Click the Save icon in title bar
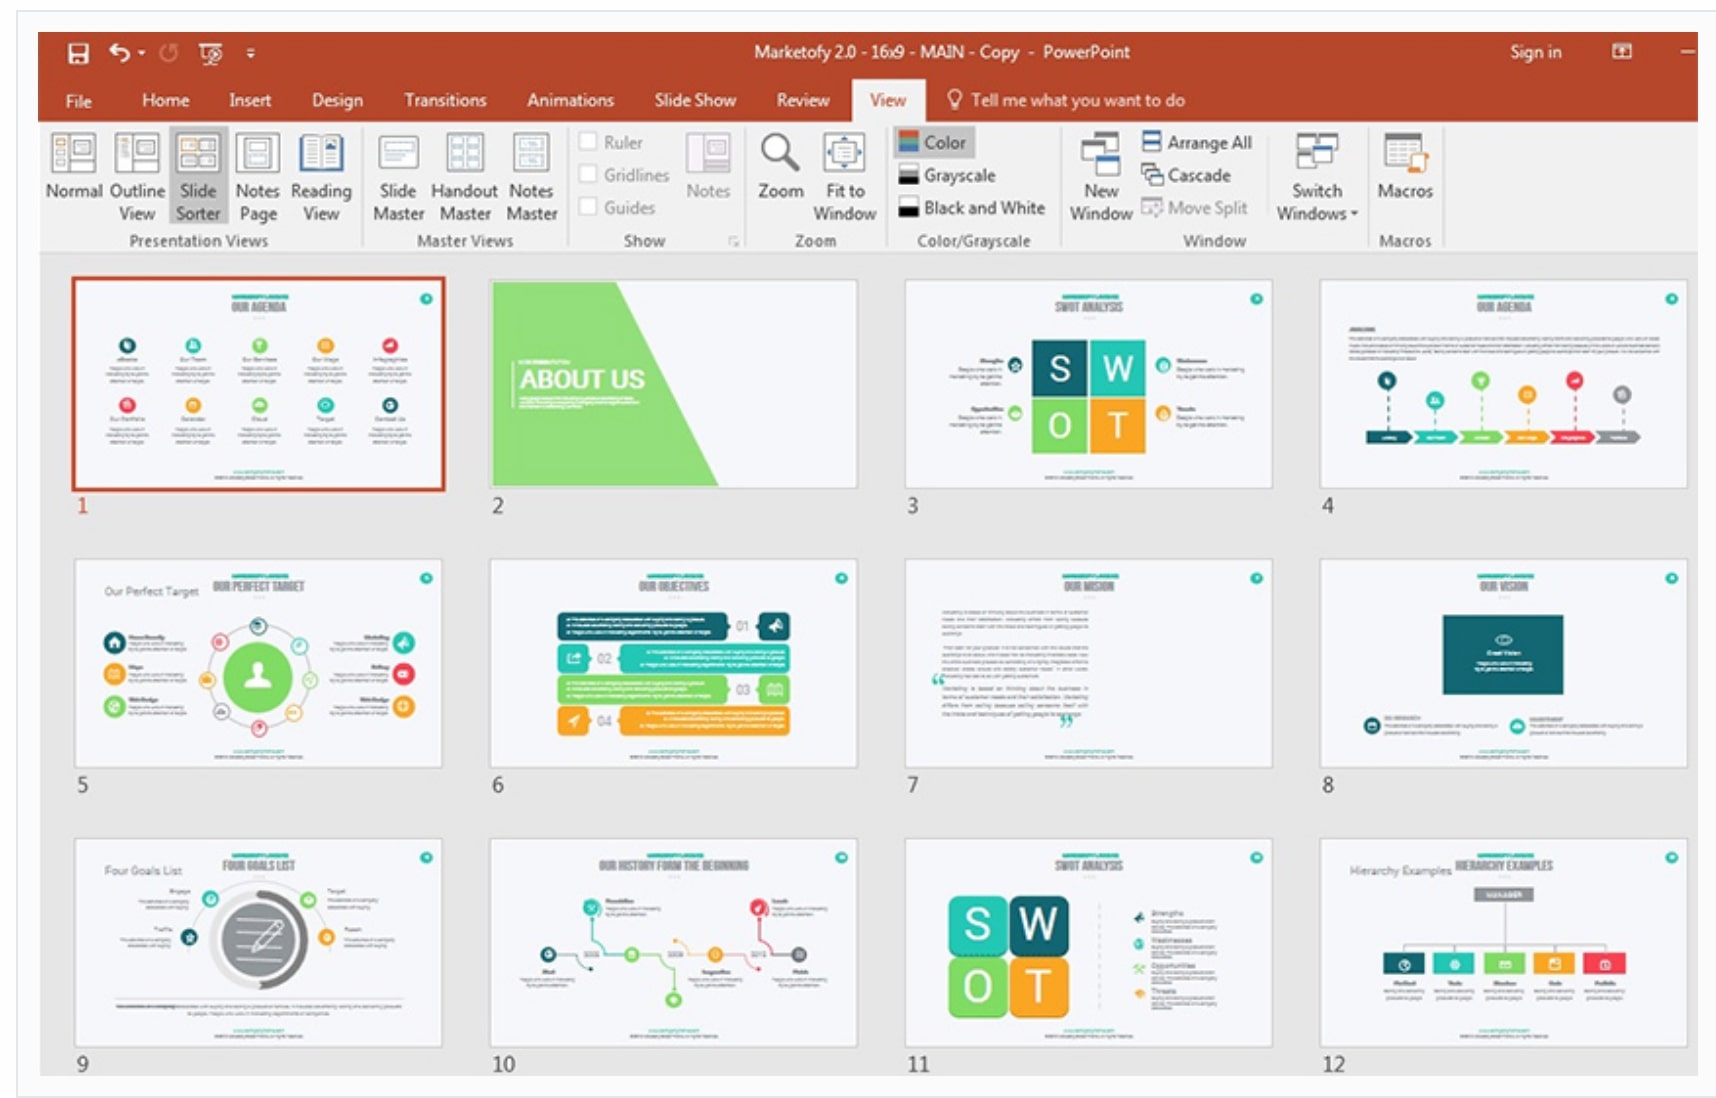 [x=78, y=53]
